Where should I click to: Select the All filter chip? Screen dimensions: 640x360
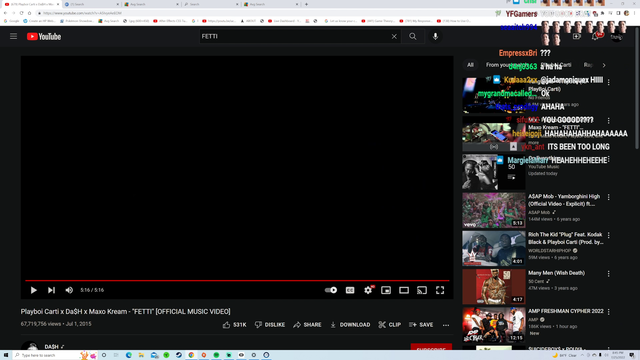click(x=471, y=65)
